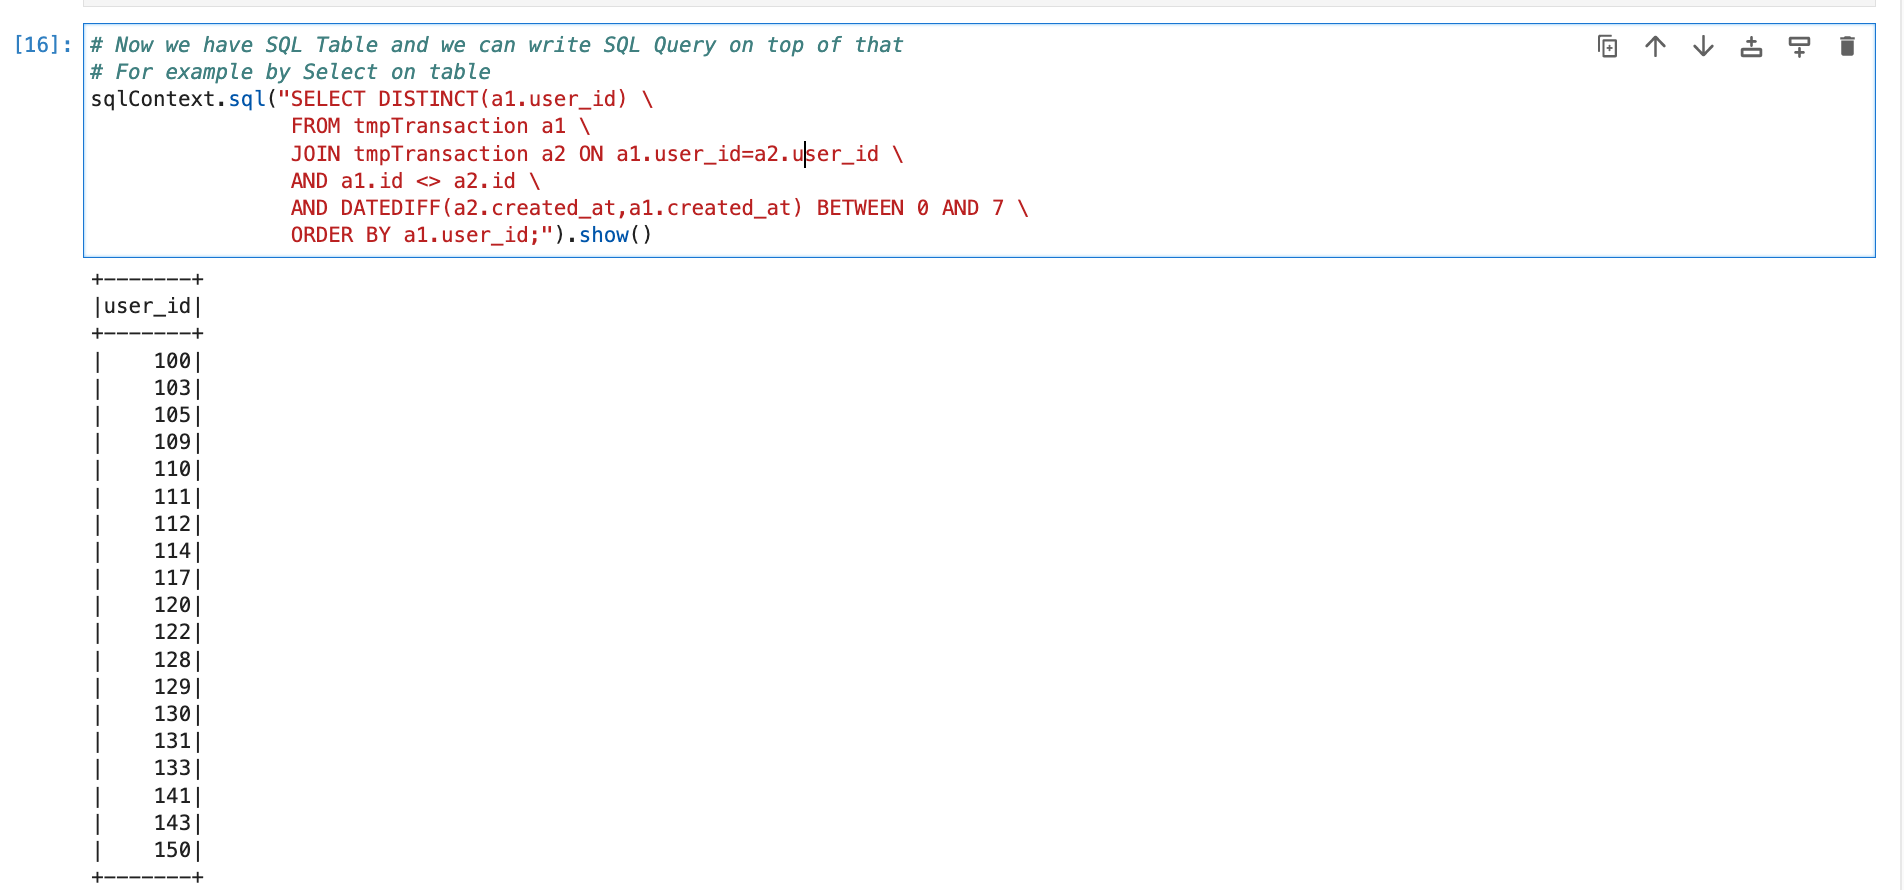The image size is (1904, 890).
Task: Click the [16] execution count prompt
Action: pyautogui.click(x=42, y=45)
